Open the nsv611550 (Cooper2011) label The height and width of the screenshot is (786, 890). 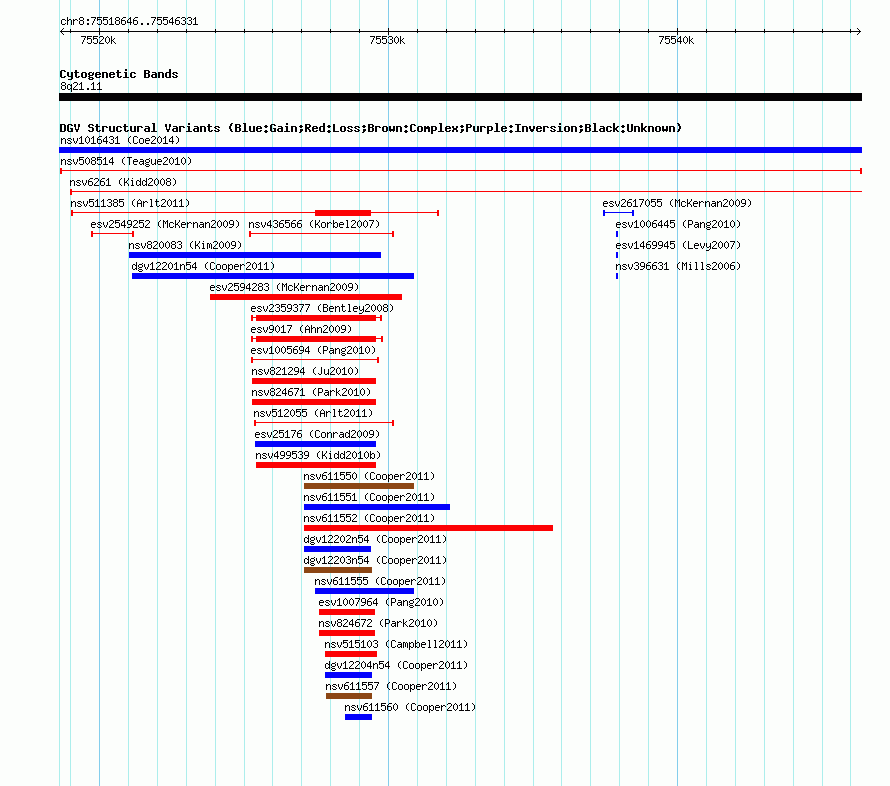click(369, 476)
